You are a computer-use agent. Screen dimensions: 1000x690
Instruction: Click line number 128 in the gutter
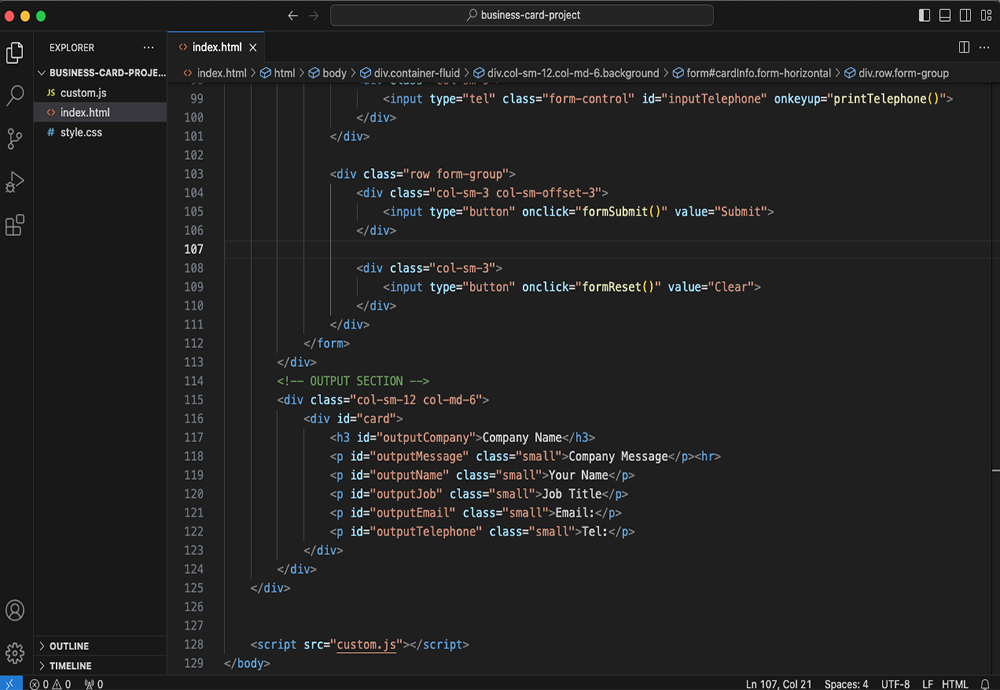click(194, 644)
